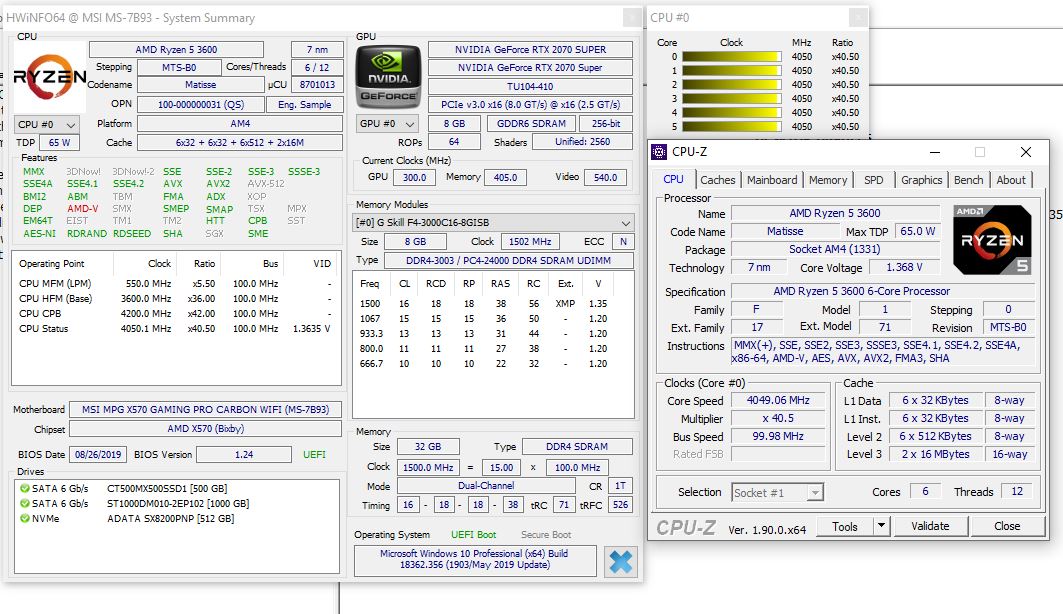This screenshot has width=1063, height=614.
Task: Click green check icon beside ADATA SX8200PNP drive
Action: point(24,518)
